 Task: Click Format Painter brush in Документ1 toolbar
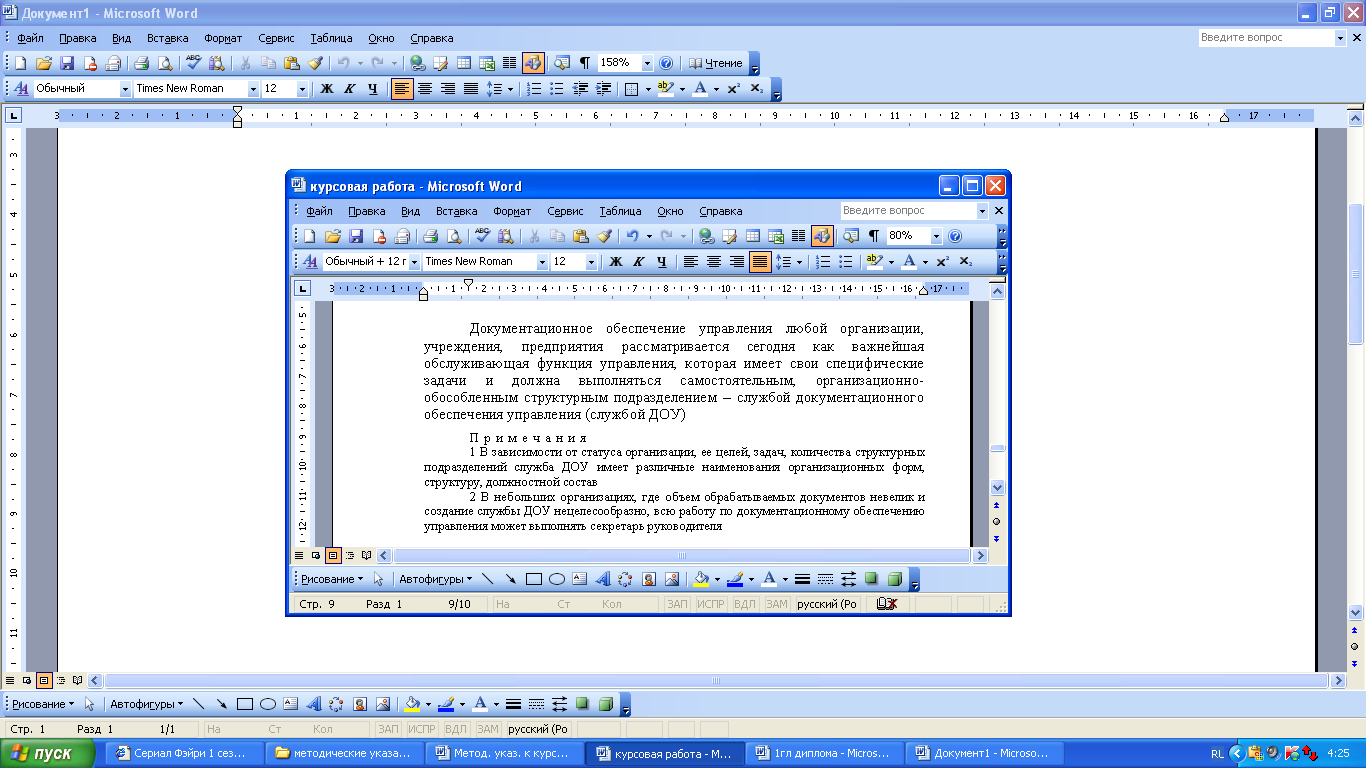(x=315, y=63)
